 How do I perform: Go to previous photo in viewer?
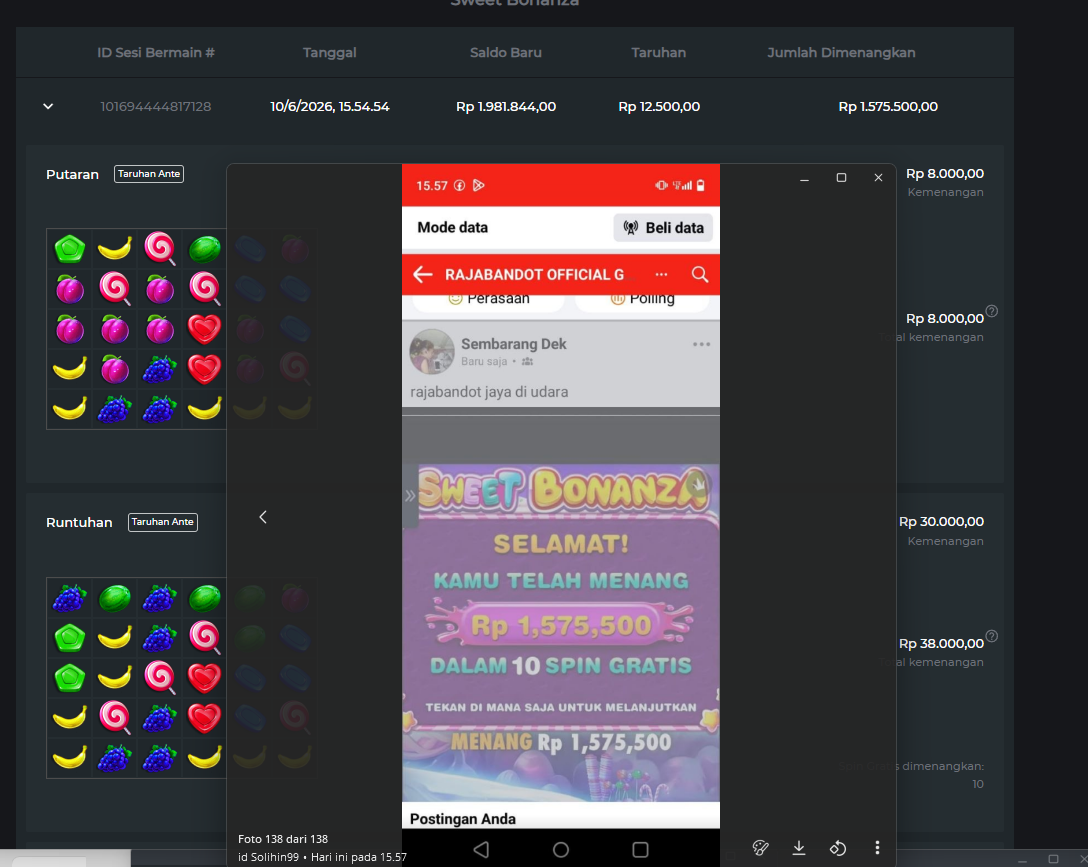pyautogui.click(x=263, y=517)
